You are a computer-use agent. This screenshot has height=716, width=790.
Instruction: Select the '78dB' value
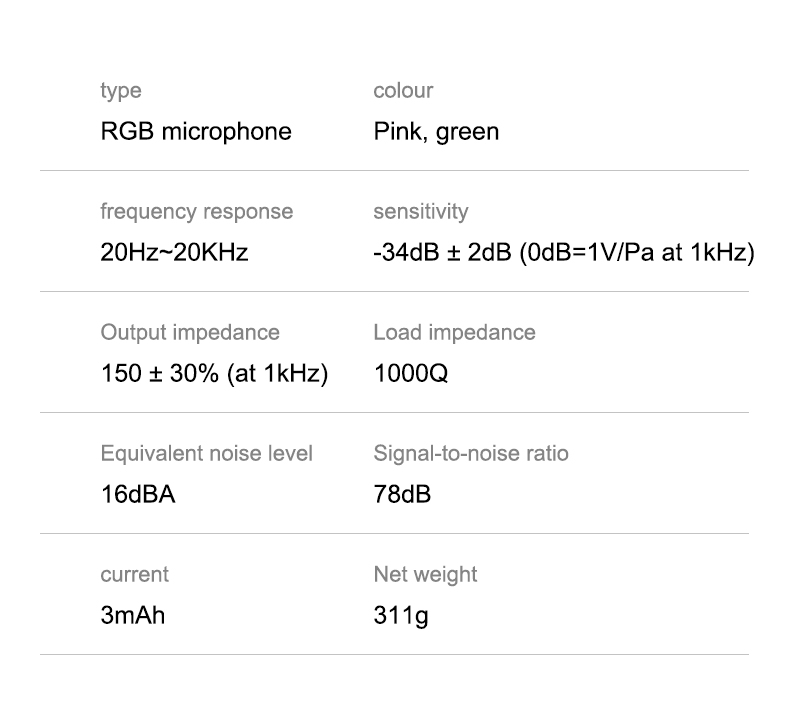(402, 495)
